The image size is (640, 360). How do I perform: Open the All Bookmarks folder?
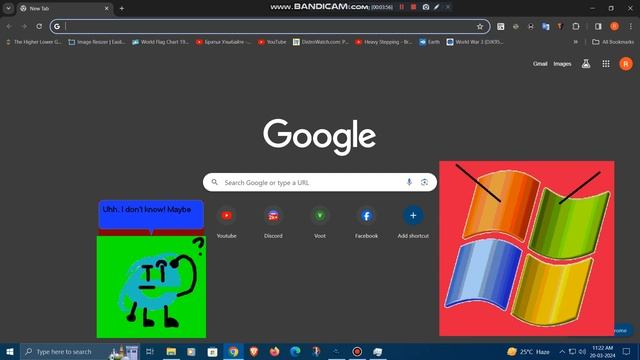(x=613, y=42)
